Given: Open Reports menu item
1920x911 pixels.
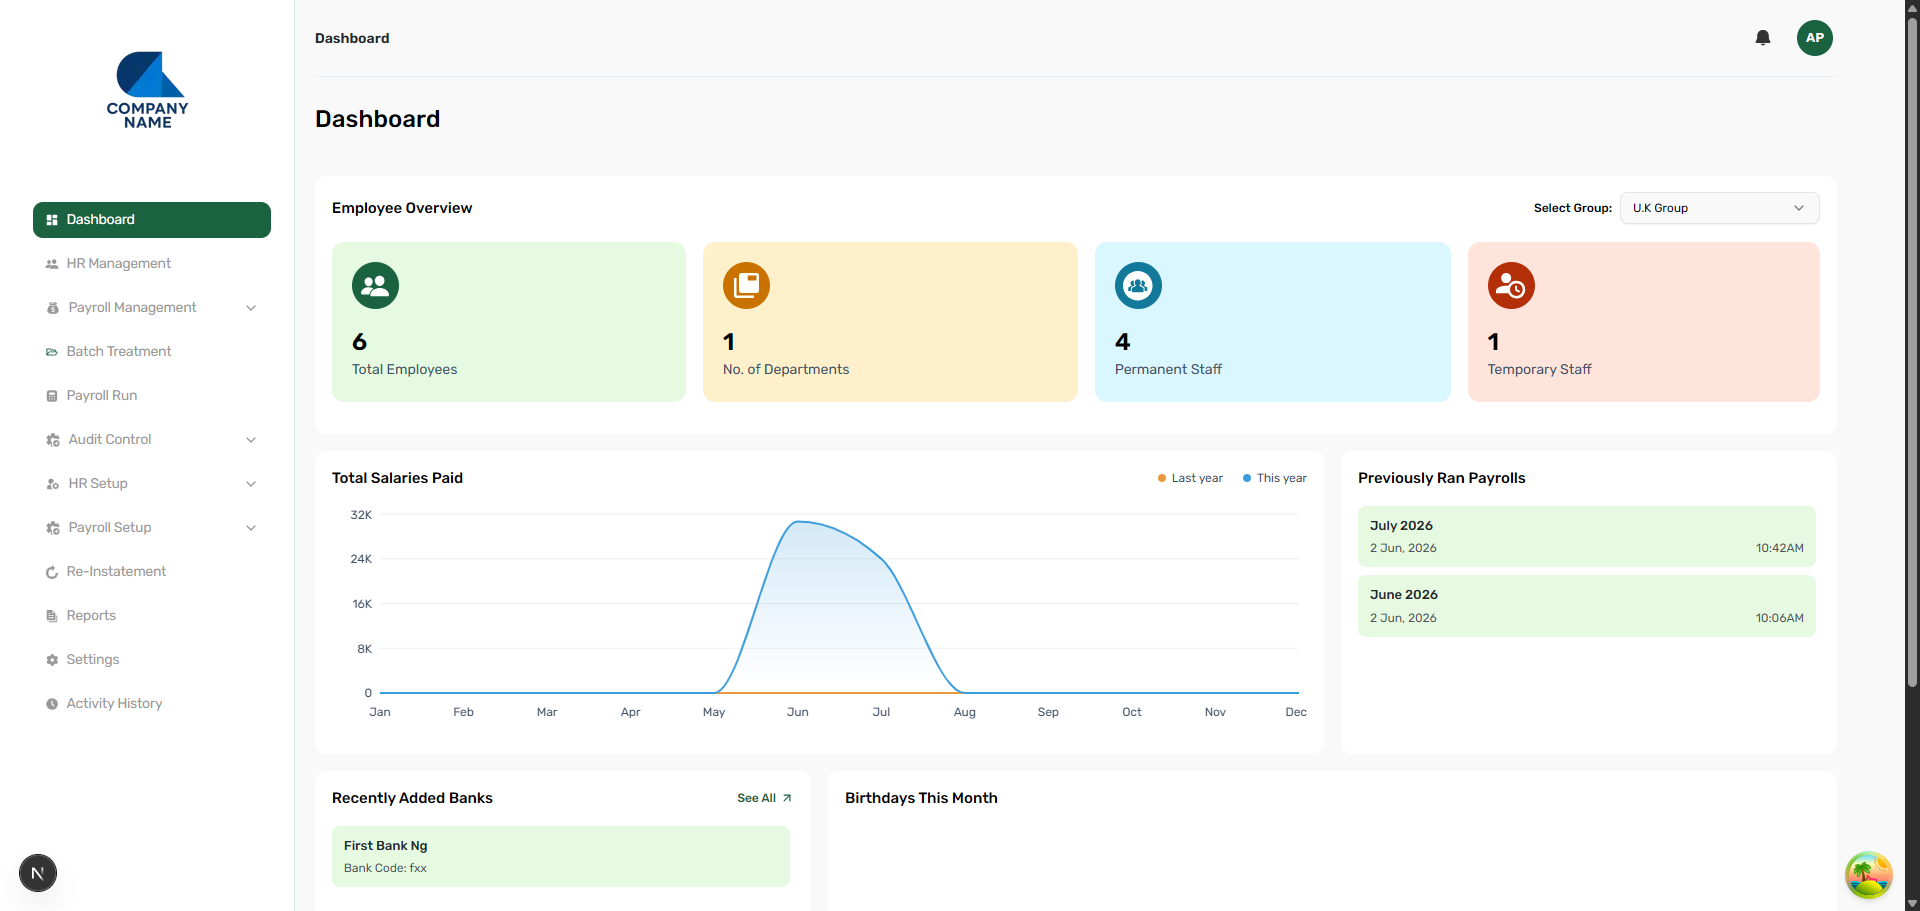Looking at the screenshot, I should pyautogui.click(x=152, y=616).
